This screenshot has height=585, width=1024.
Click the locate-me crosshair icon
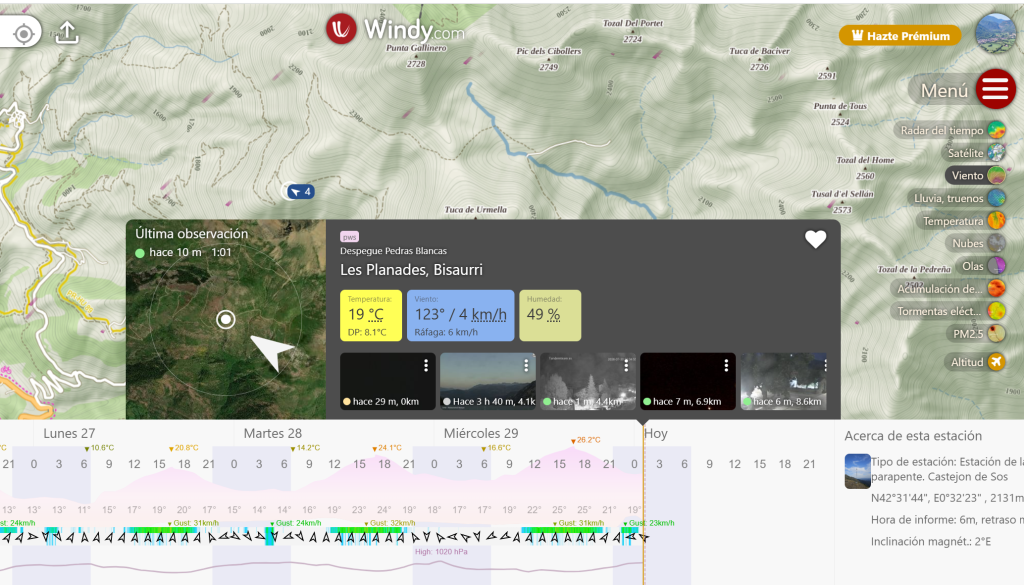coord(24,33)
